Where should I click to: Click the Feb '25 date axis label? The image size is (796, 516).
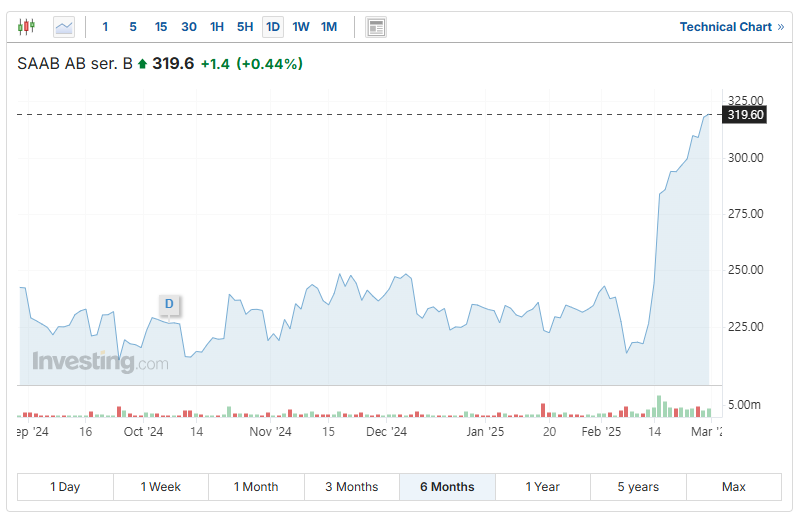point(601,432)
